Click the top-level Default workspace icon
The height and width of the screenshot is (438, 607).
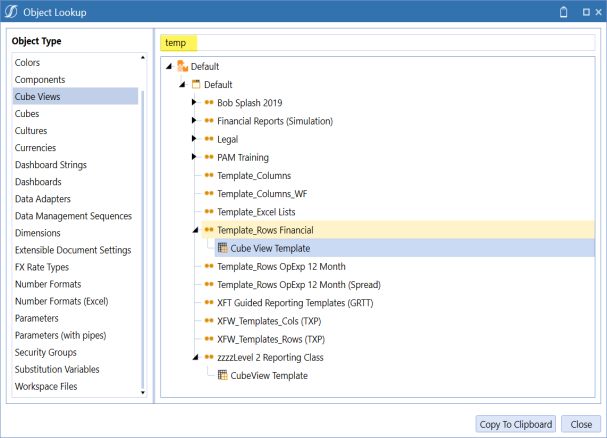click(x=182, y=66)
